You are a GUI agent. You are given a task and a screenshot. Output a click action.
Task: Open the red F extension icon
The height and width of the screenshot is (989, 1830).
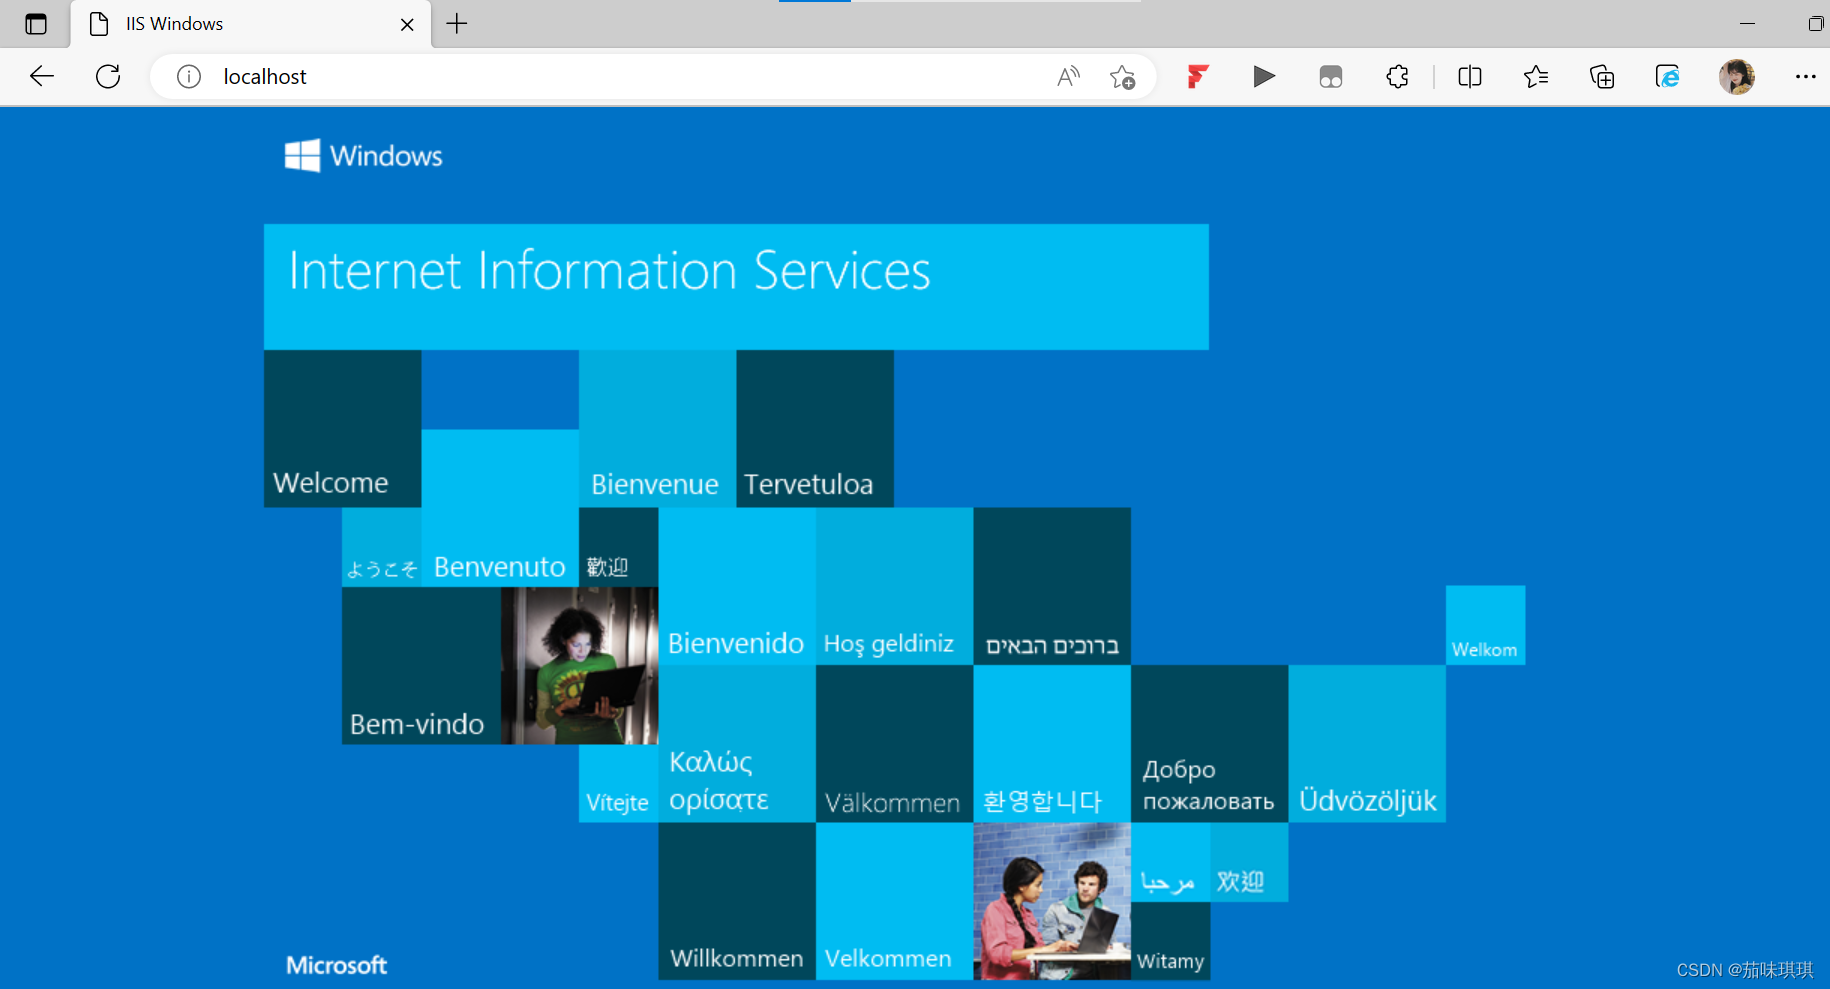[1197, 77]
